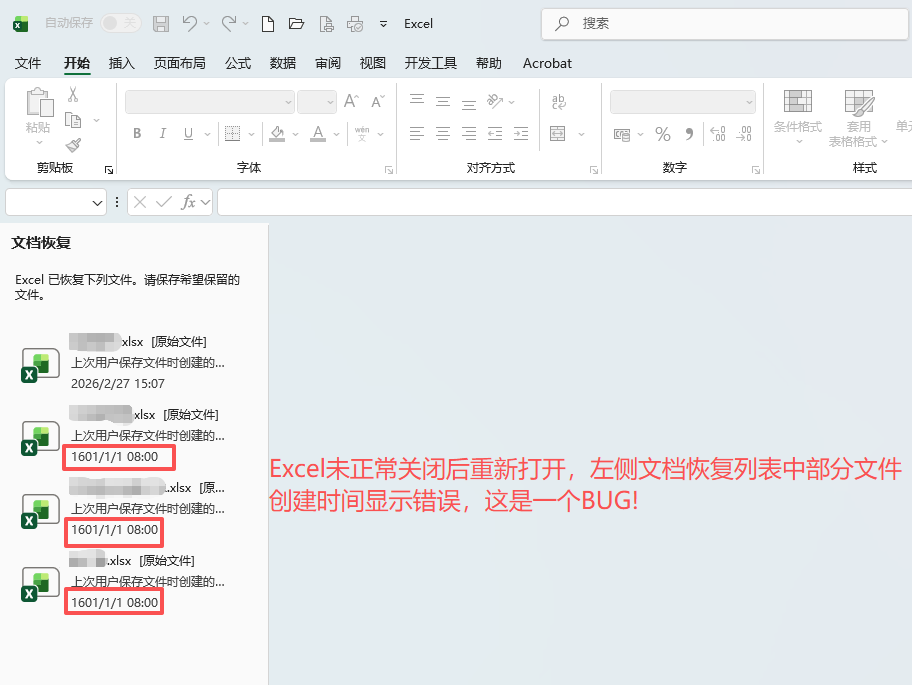Click Middle Align icon
The height and width of the screenshot is (685, 912).
coord(443,101)
